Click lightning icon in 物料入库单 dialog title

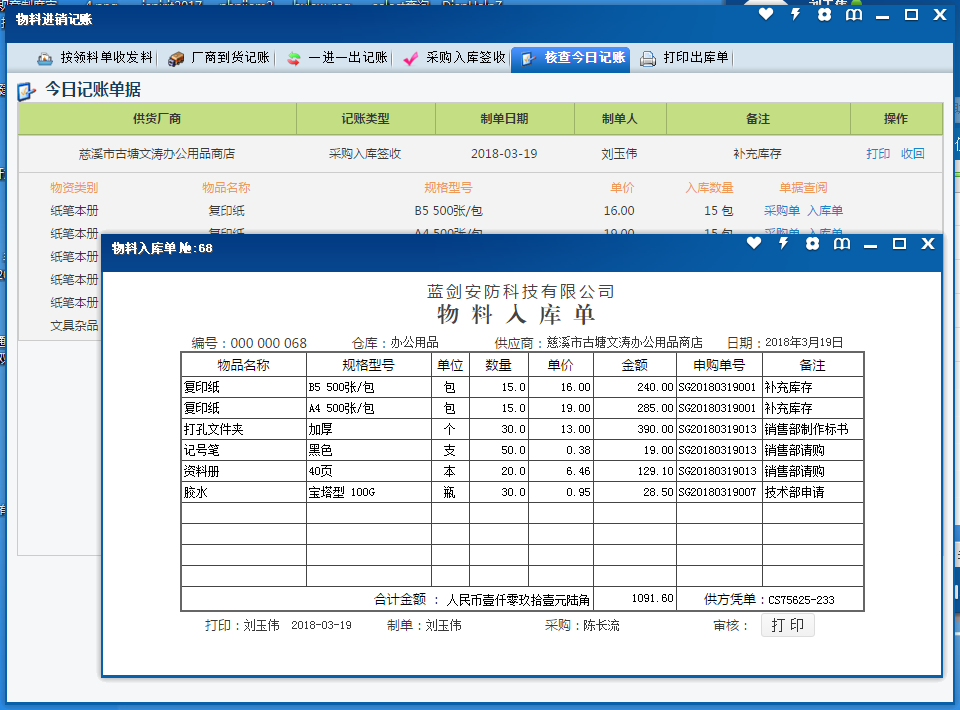pos(784,244)
